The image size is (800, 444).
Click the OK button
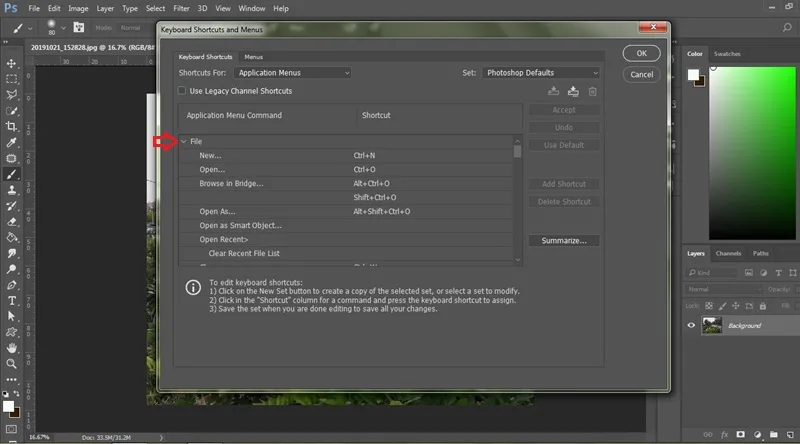[641, 53]
